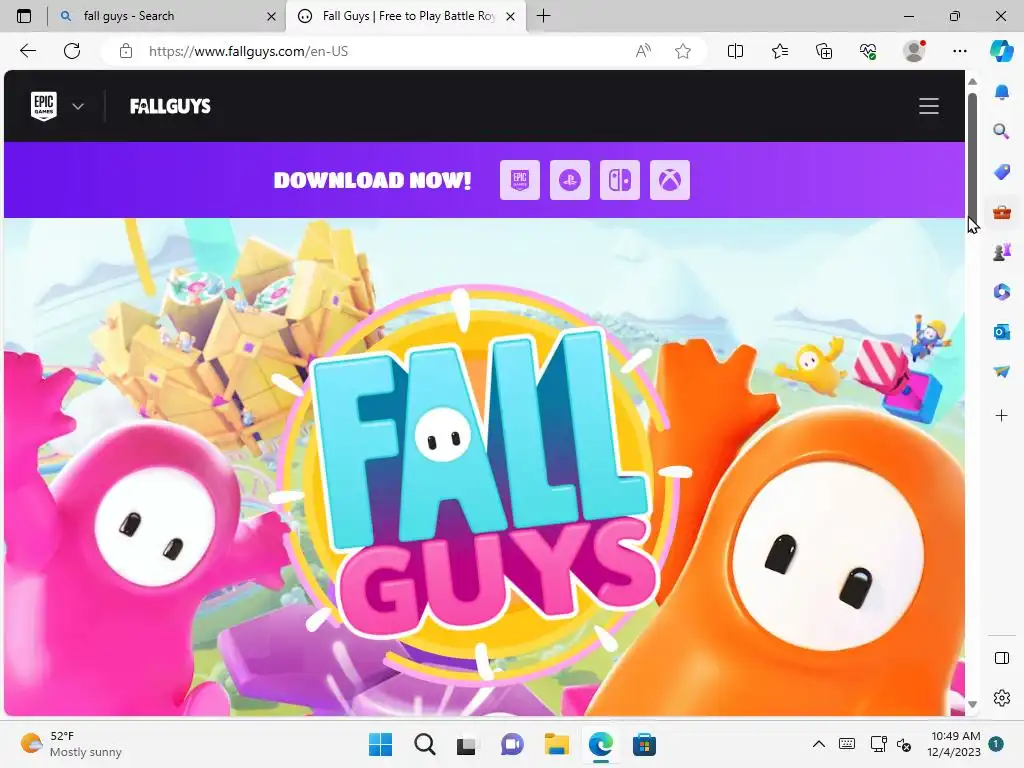Open Browser essentials heart icon
1024x768 pixels.
(x=868, y=51)
